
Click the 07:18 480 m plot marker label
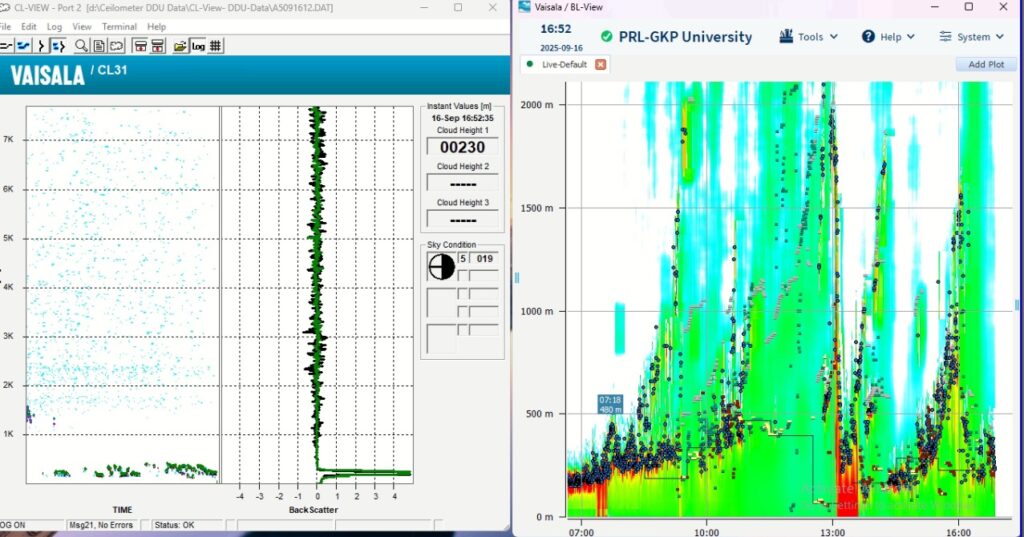(610, 404)
